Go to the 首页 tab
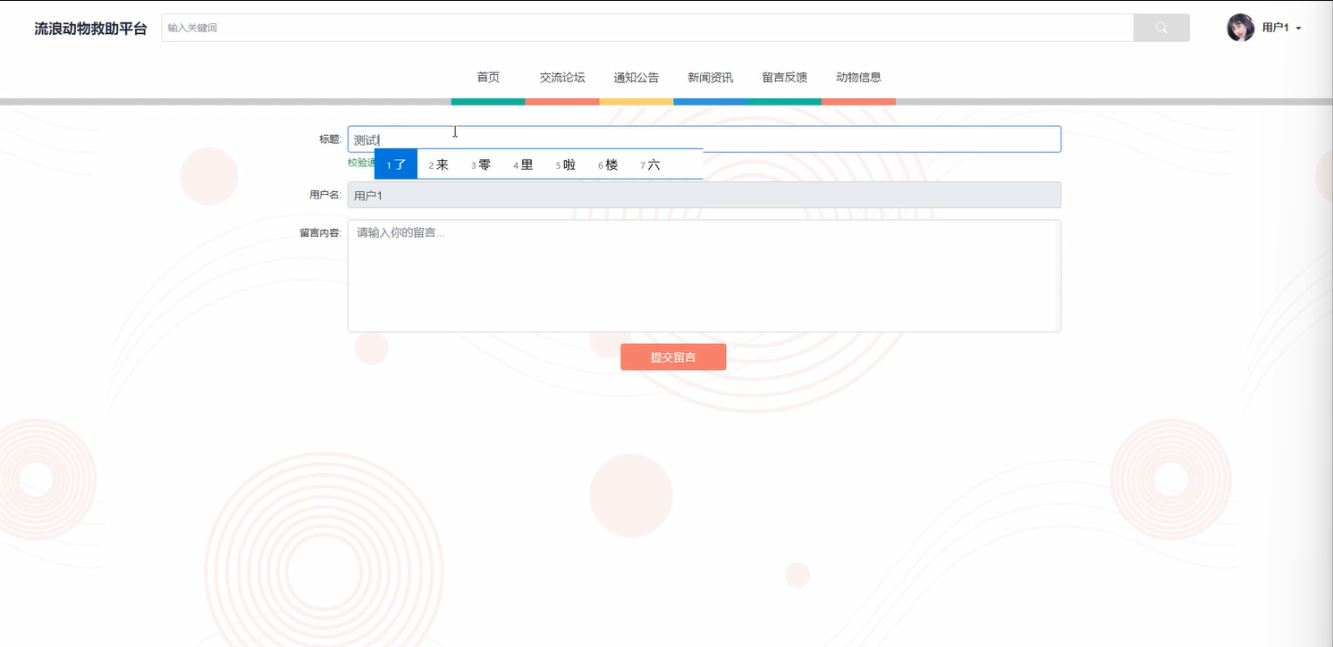This screenshot has width=1333, height=647. [488, 77]
